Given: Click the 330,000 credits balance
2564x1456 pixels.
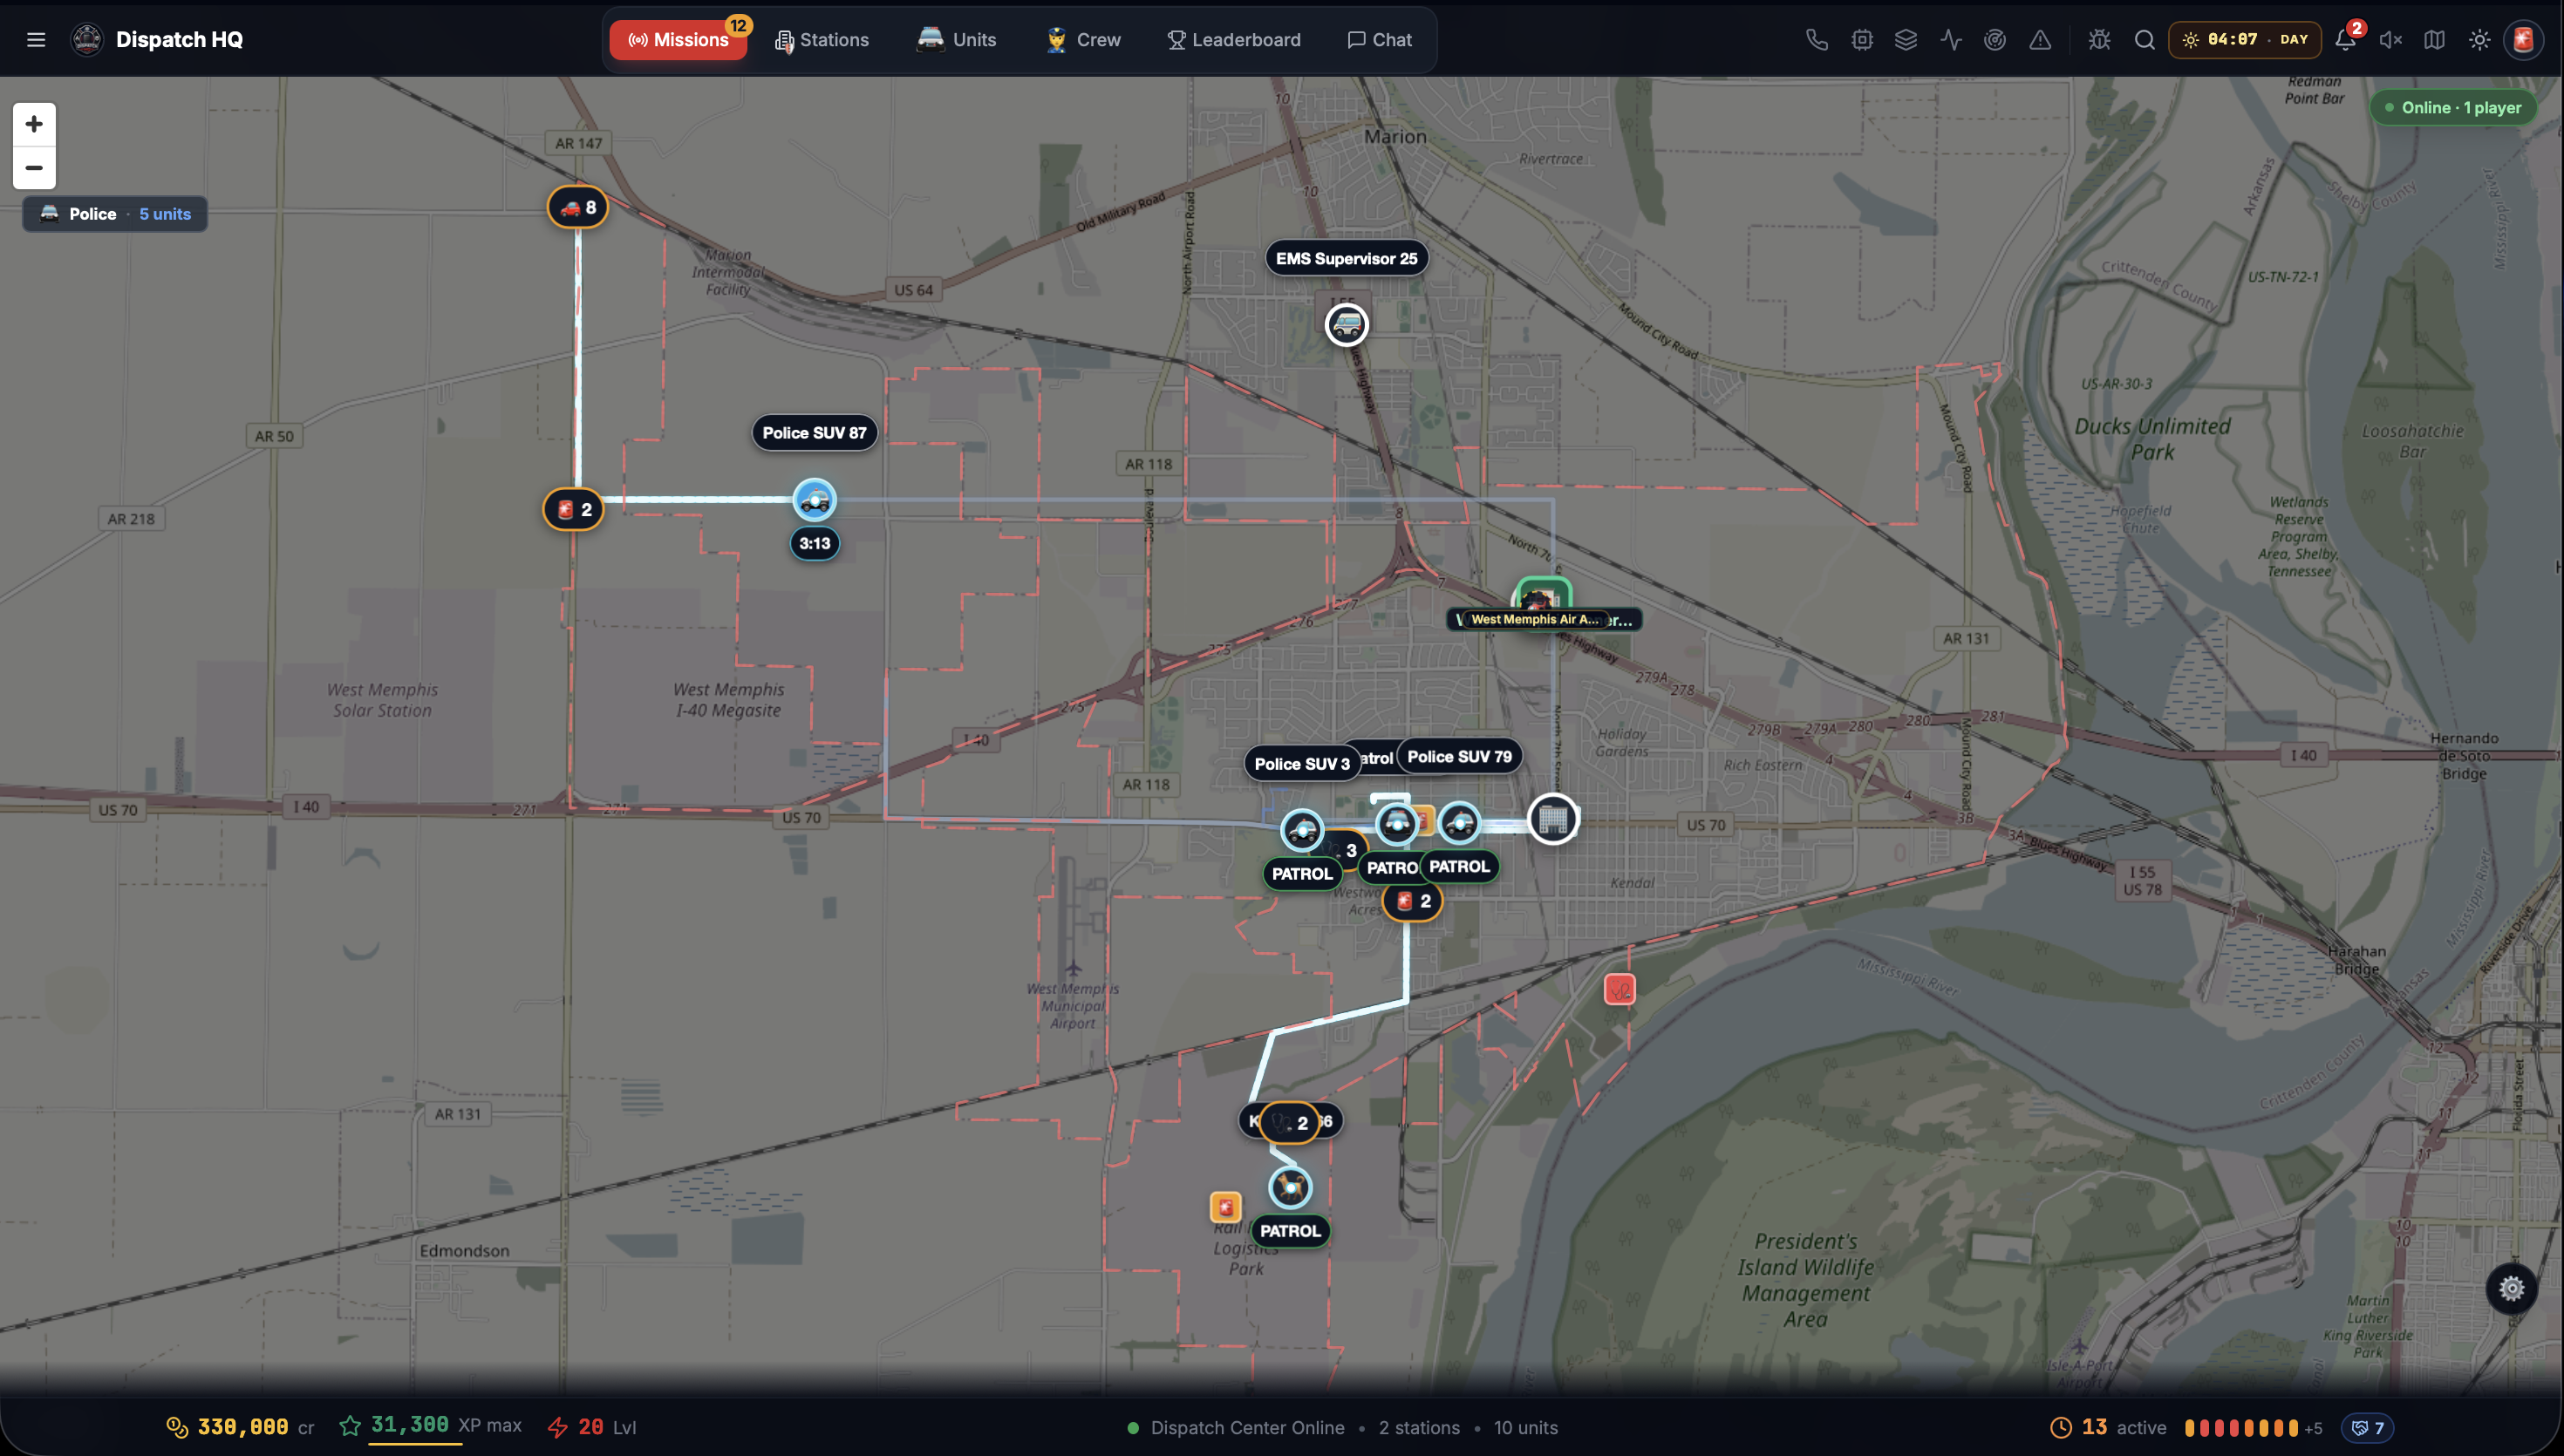Looking at the screenshot, I should pyautogui.click(x=240, y=1427).
